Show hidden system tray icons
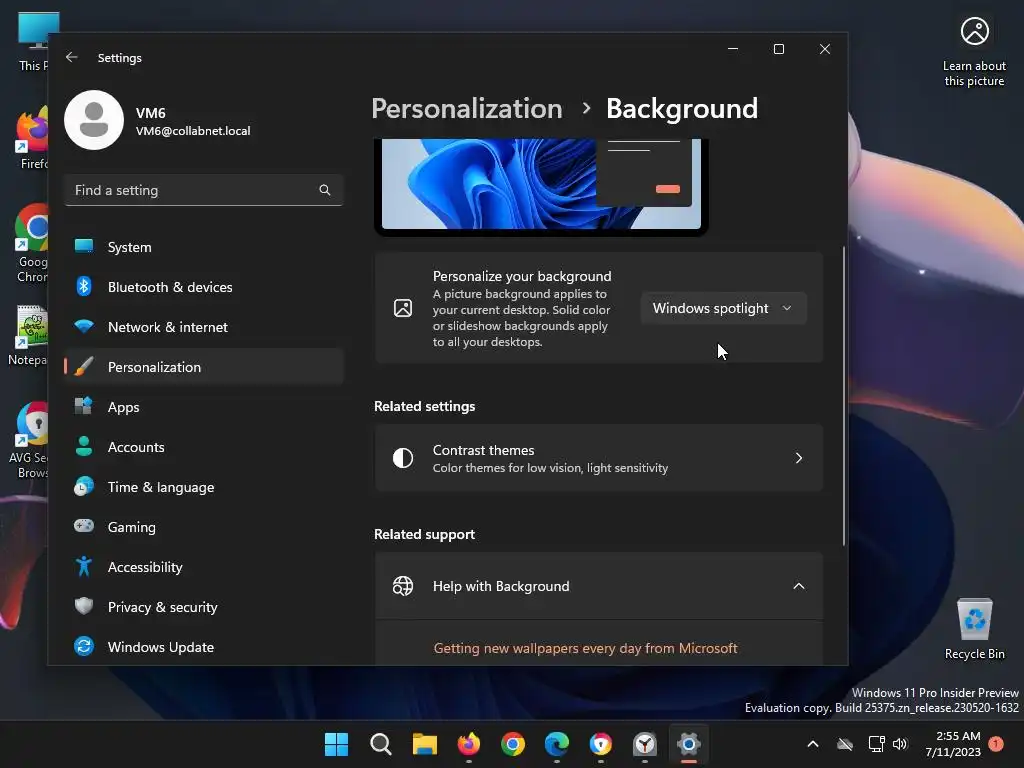This screenshot has width=1024, height=768. coord(813,744)
